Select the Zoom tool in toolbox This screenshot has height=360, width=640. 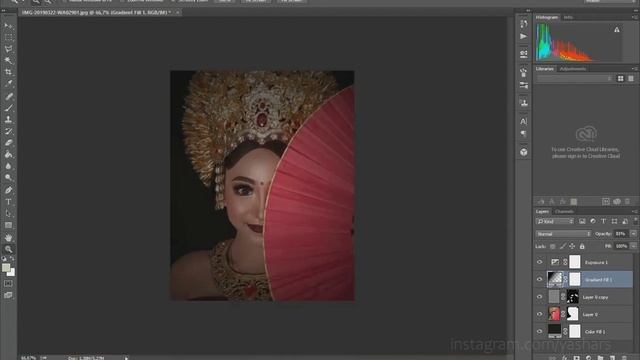coord(8,249)
